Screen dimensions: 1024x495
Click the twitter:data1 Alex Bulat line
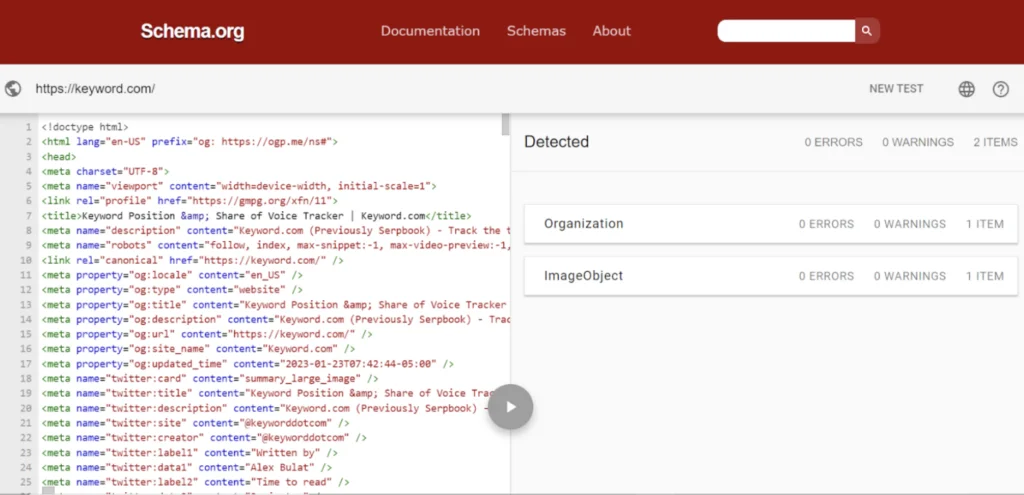187,467
